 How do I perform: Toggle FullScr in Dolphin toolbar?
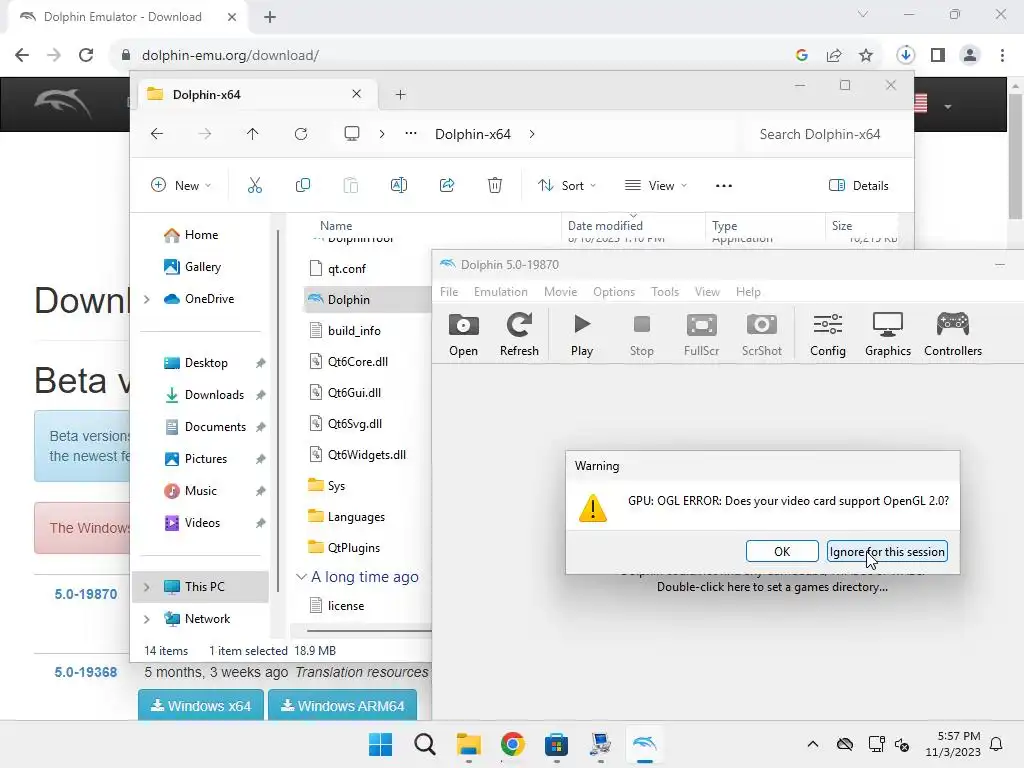pos(701,334)
